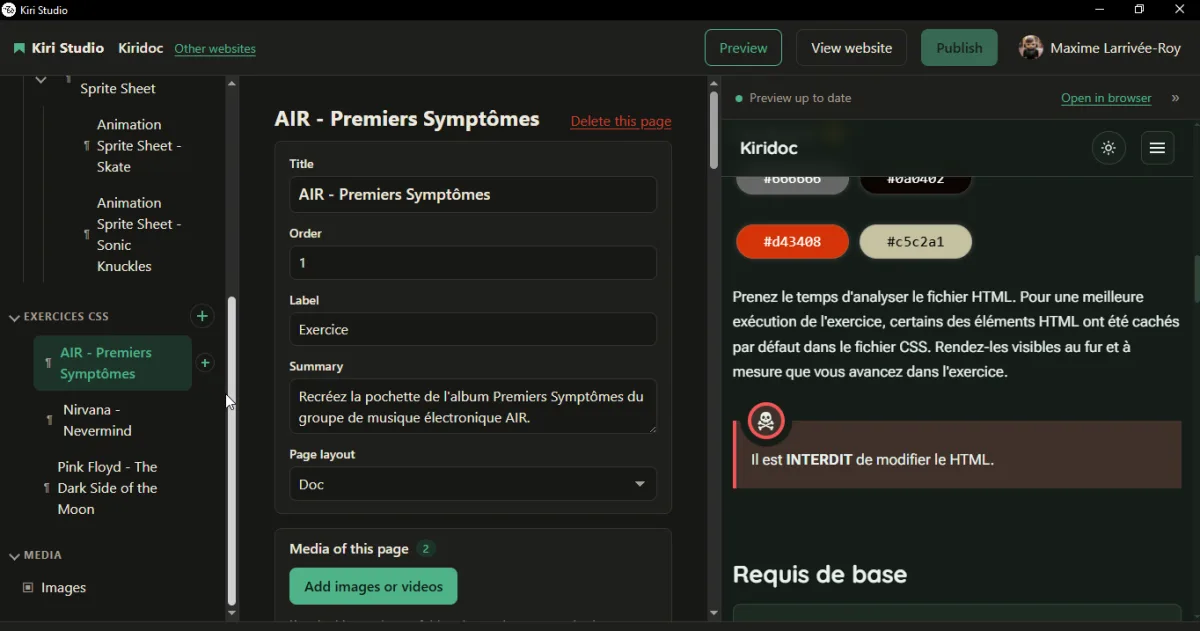Click the paragraph icon beside Pink Floyd page
The image size is (1200, 631).
pos(46,488)
